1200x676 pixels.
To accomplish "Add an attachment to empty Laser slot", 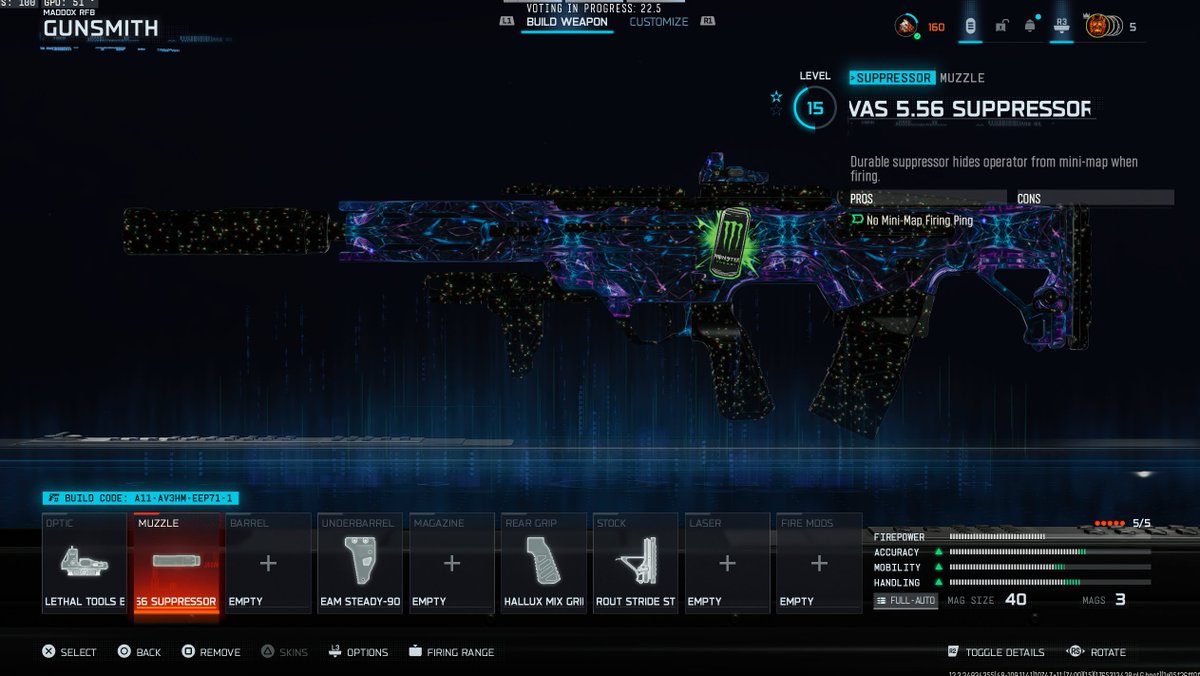I will point(728,563).
